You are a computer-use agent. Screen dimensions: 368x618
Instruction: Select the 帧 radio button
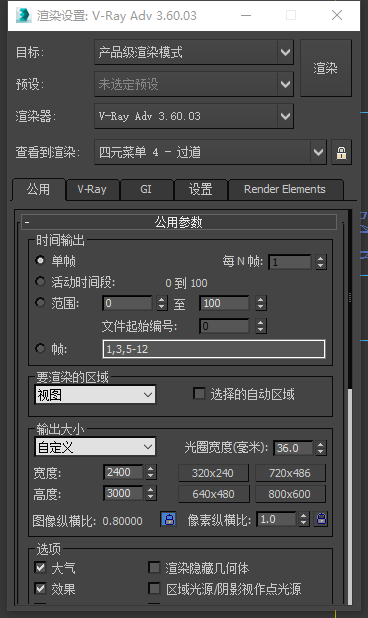coord(40,348)
